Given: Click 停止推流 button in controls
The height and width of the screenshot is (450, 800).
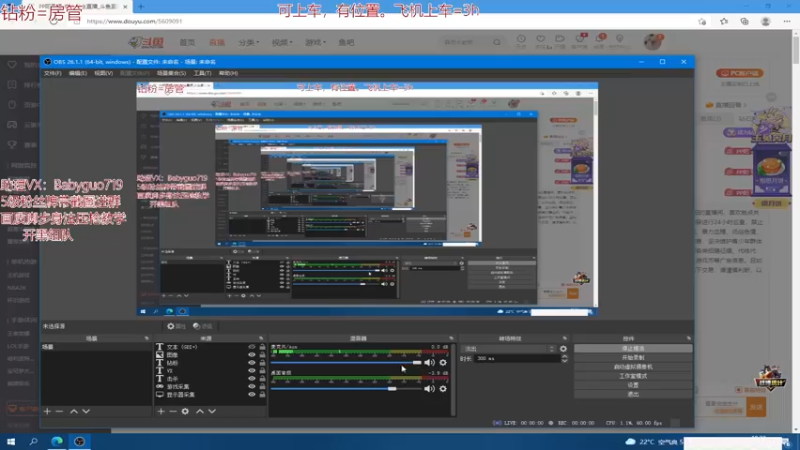Looking at the screenshot, I should click(x=633, y=348).
